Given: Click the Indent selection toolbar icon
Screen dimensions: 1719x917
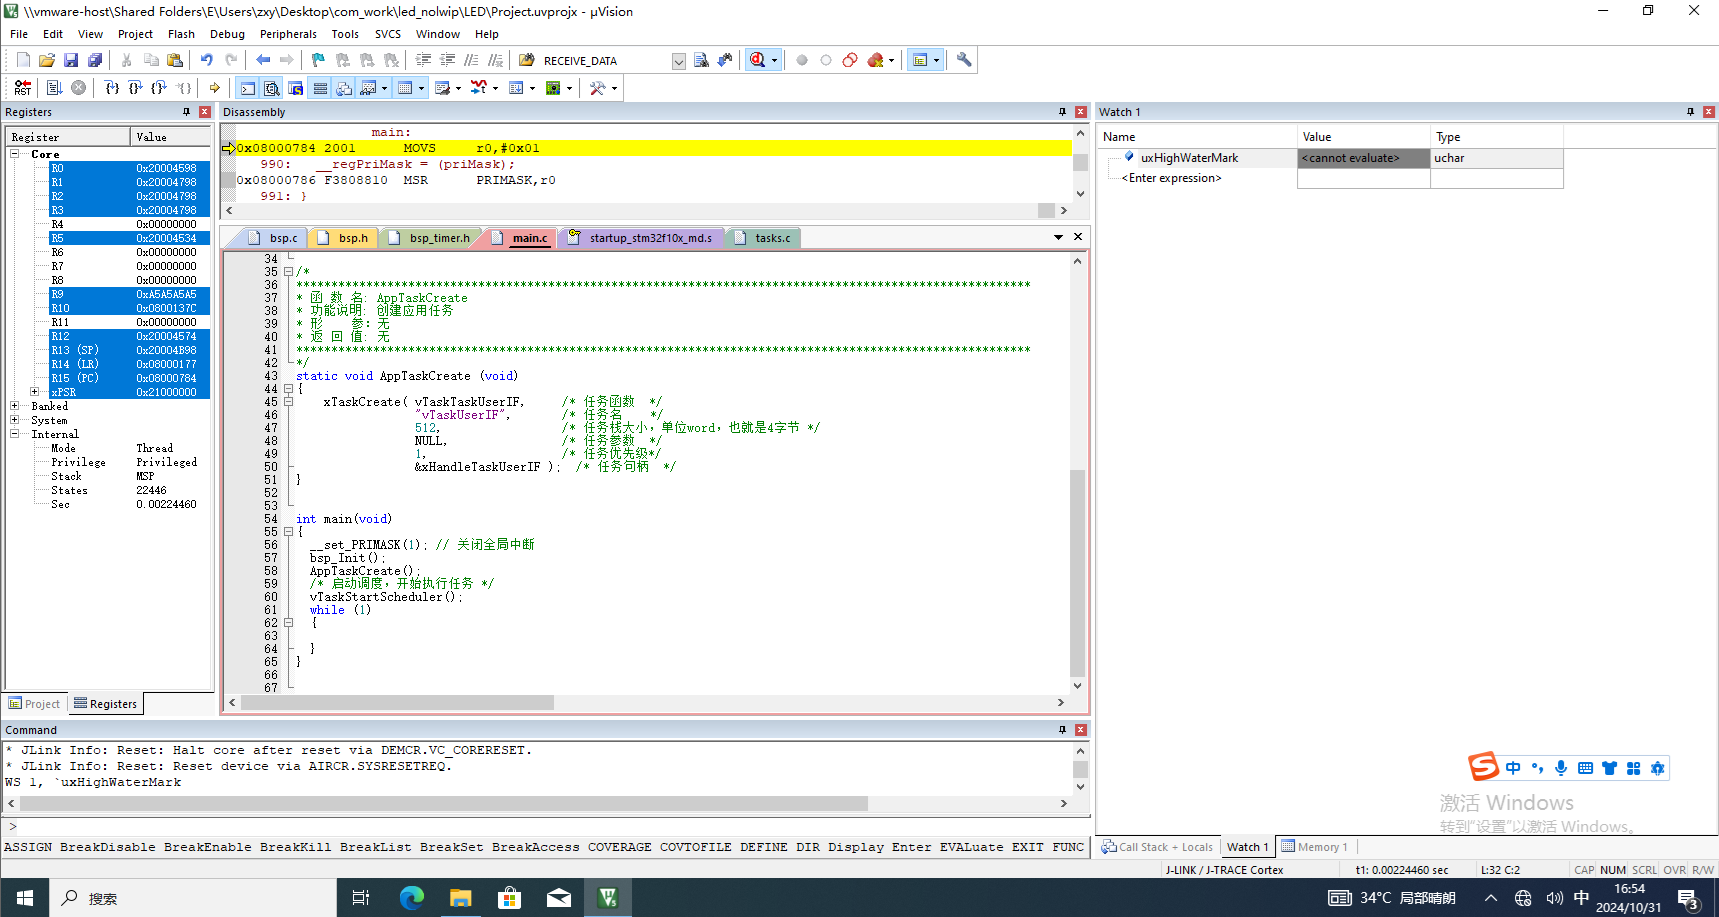Looking at the screenshot, I should tap(423, 60).
